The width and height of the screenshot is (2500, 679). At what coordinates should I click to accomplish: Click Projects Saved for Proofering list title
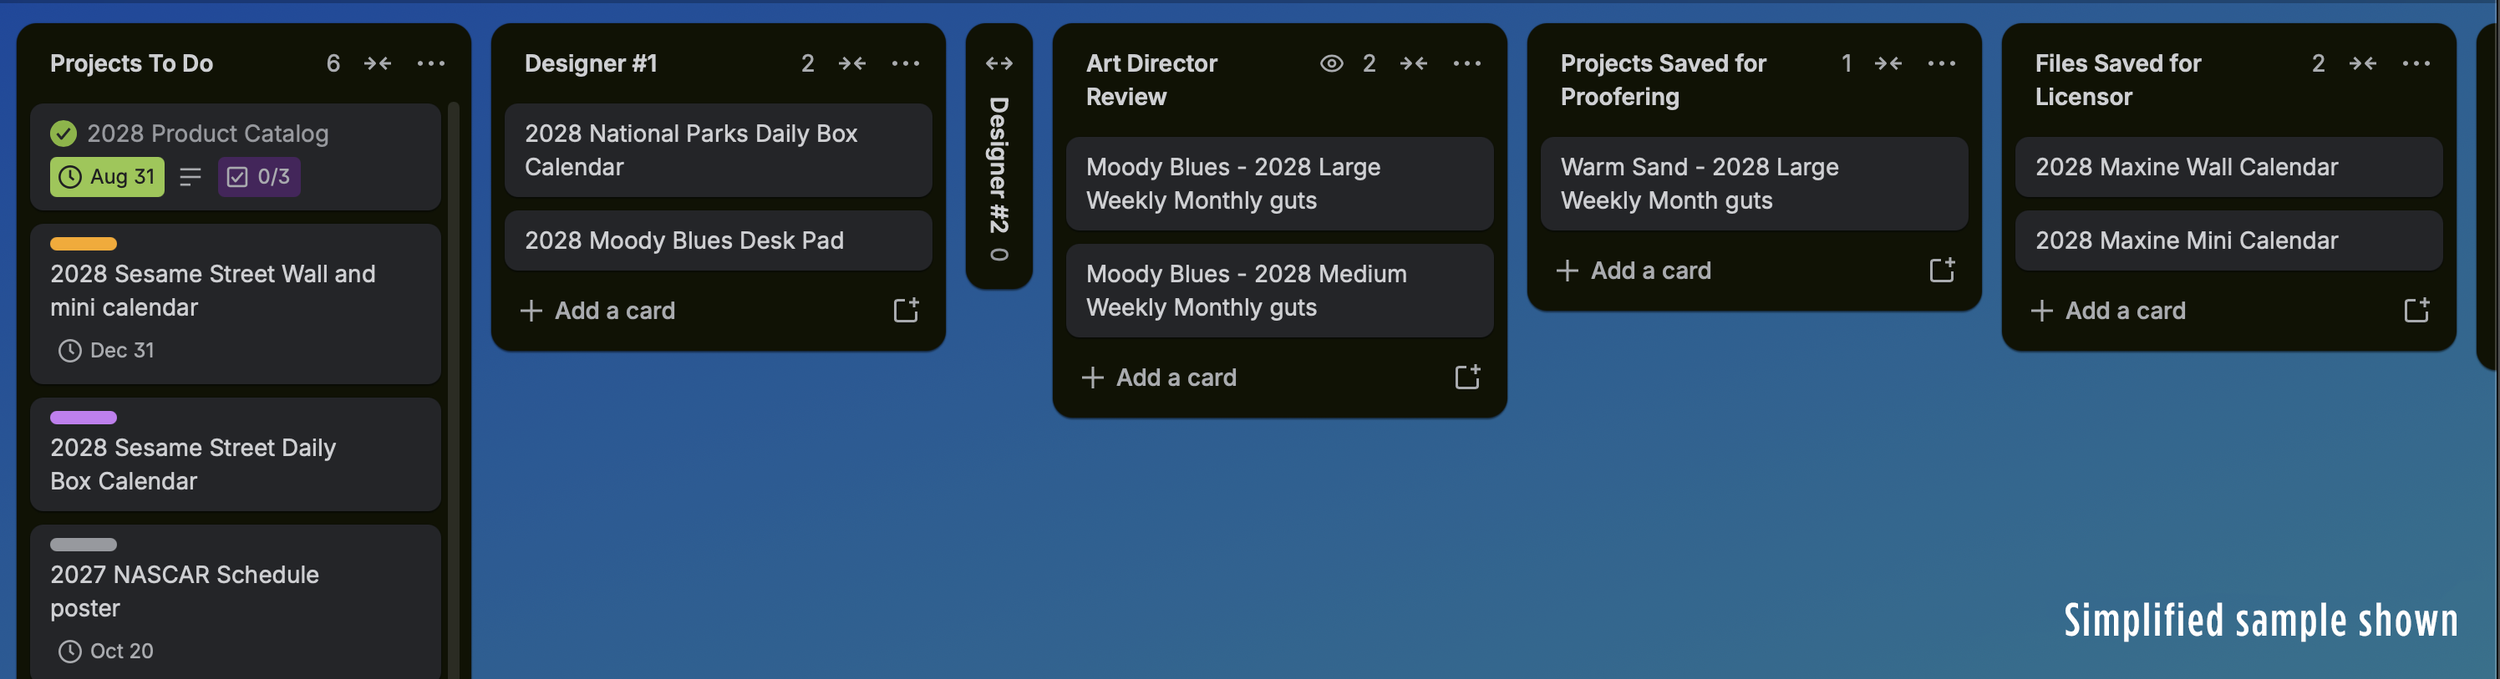pos(1663,80)
